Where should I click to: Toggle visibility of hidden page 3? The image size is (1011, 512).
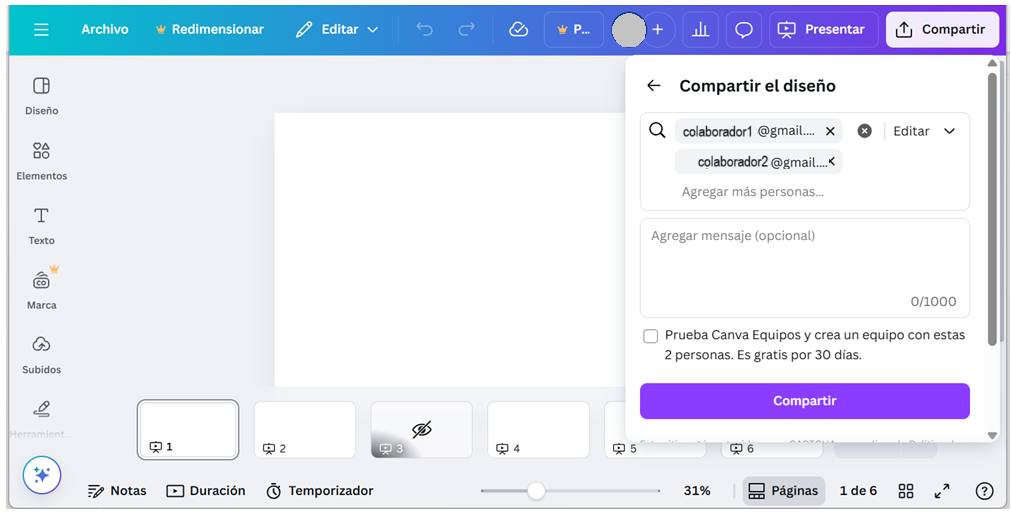421,429
